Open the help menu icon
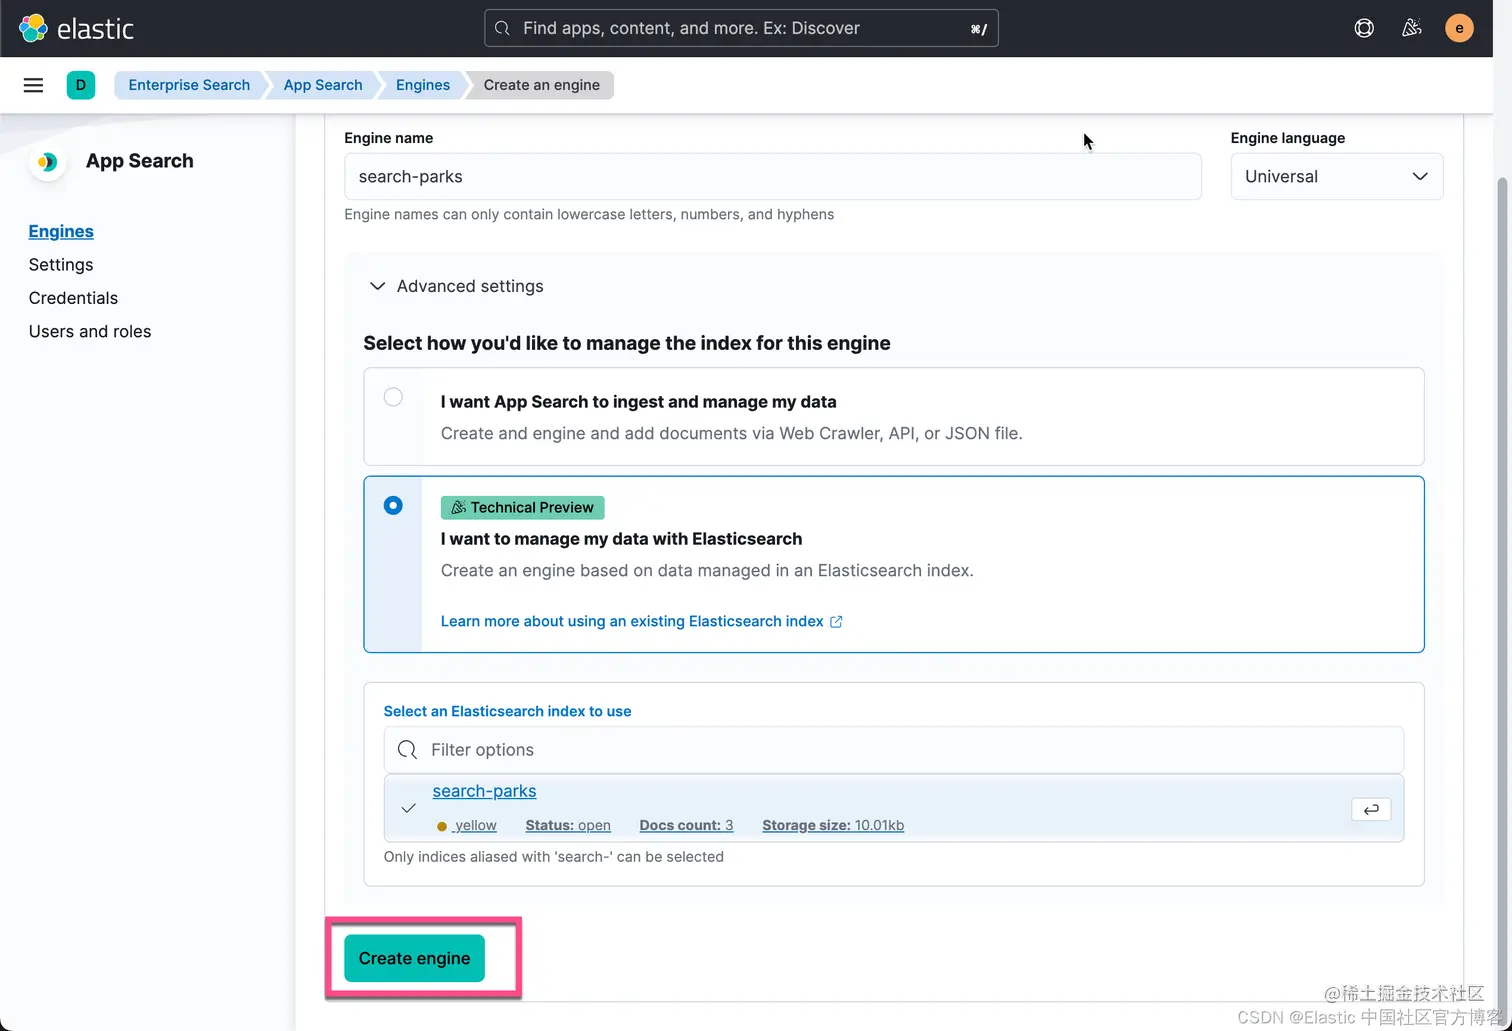Screen dimensions: 1512x1031 [1364, 28]
